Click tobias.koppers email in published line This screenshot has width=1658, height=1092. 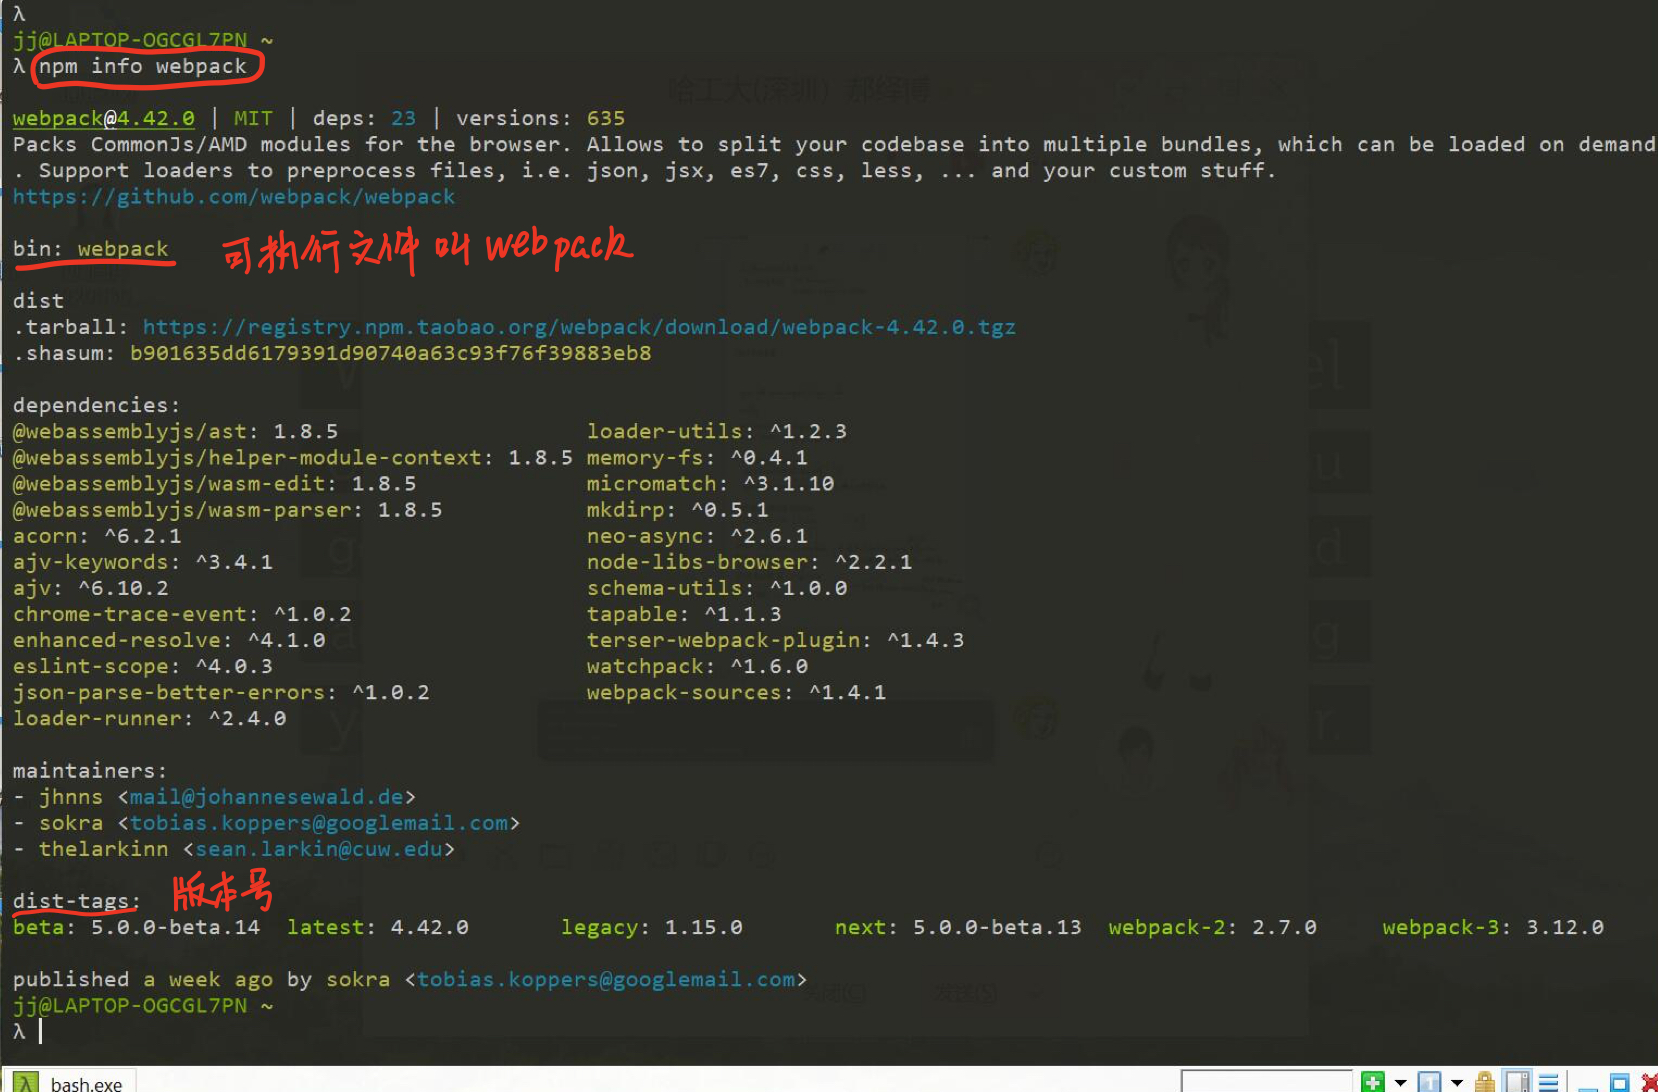606,979
